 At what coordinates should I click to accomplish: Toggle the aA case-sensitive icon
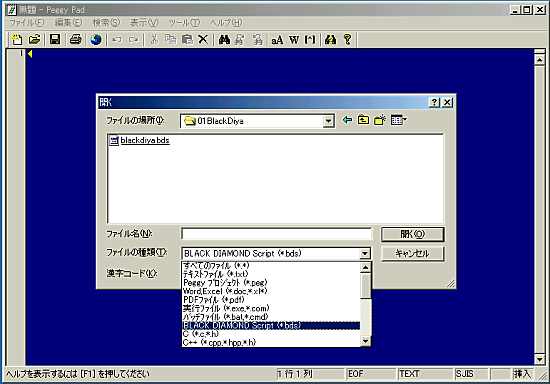[x=277, y=40]
